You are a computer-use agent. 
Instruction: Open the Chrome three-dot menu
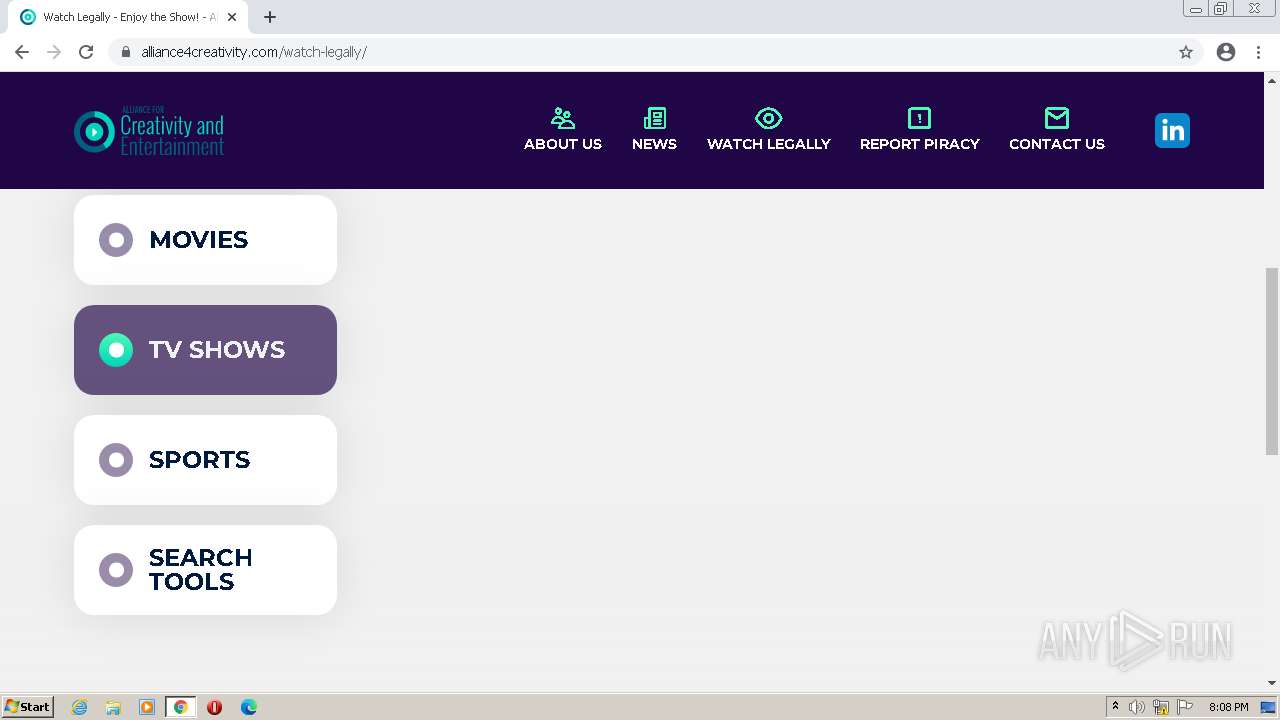(x=1259, y=52)
